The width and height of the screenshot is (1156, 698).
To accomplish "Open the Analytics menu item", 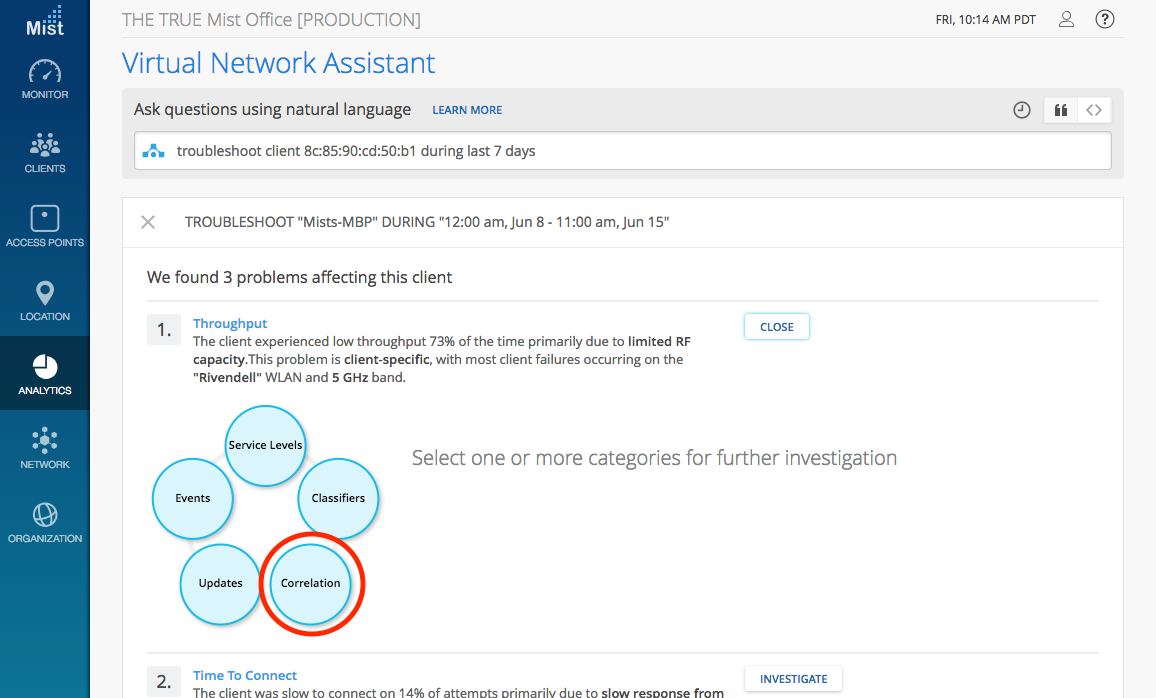I will [x=45, y=376].
